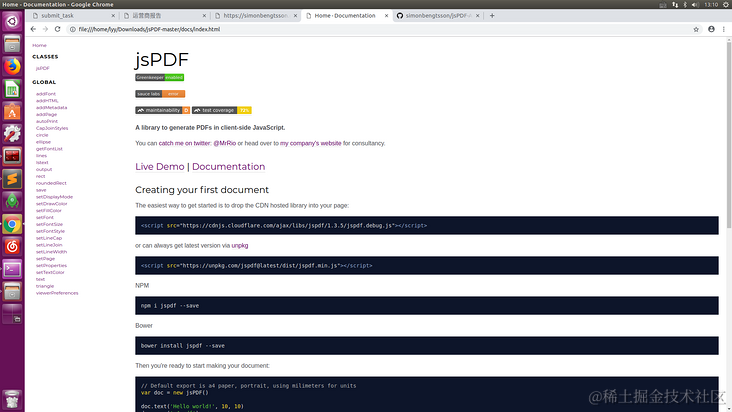The height and width of the screenshot is (412, 732).
Task: Open the addHTML sidebar link
Action: (x=47, y=101)
